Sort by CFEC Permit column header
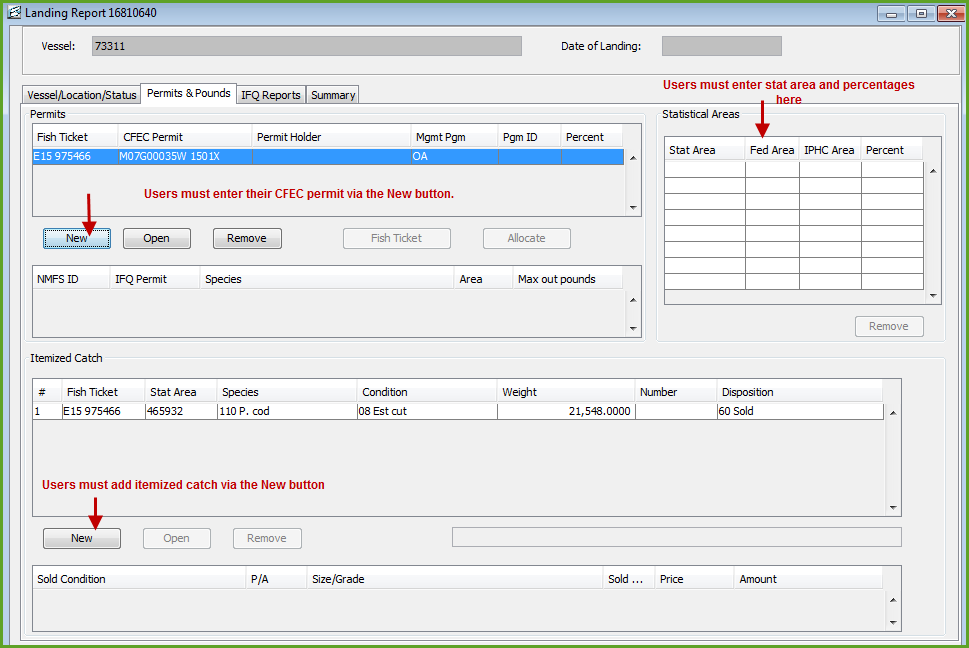The image size is (969, 648). (x=183, y=137)
